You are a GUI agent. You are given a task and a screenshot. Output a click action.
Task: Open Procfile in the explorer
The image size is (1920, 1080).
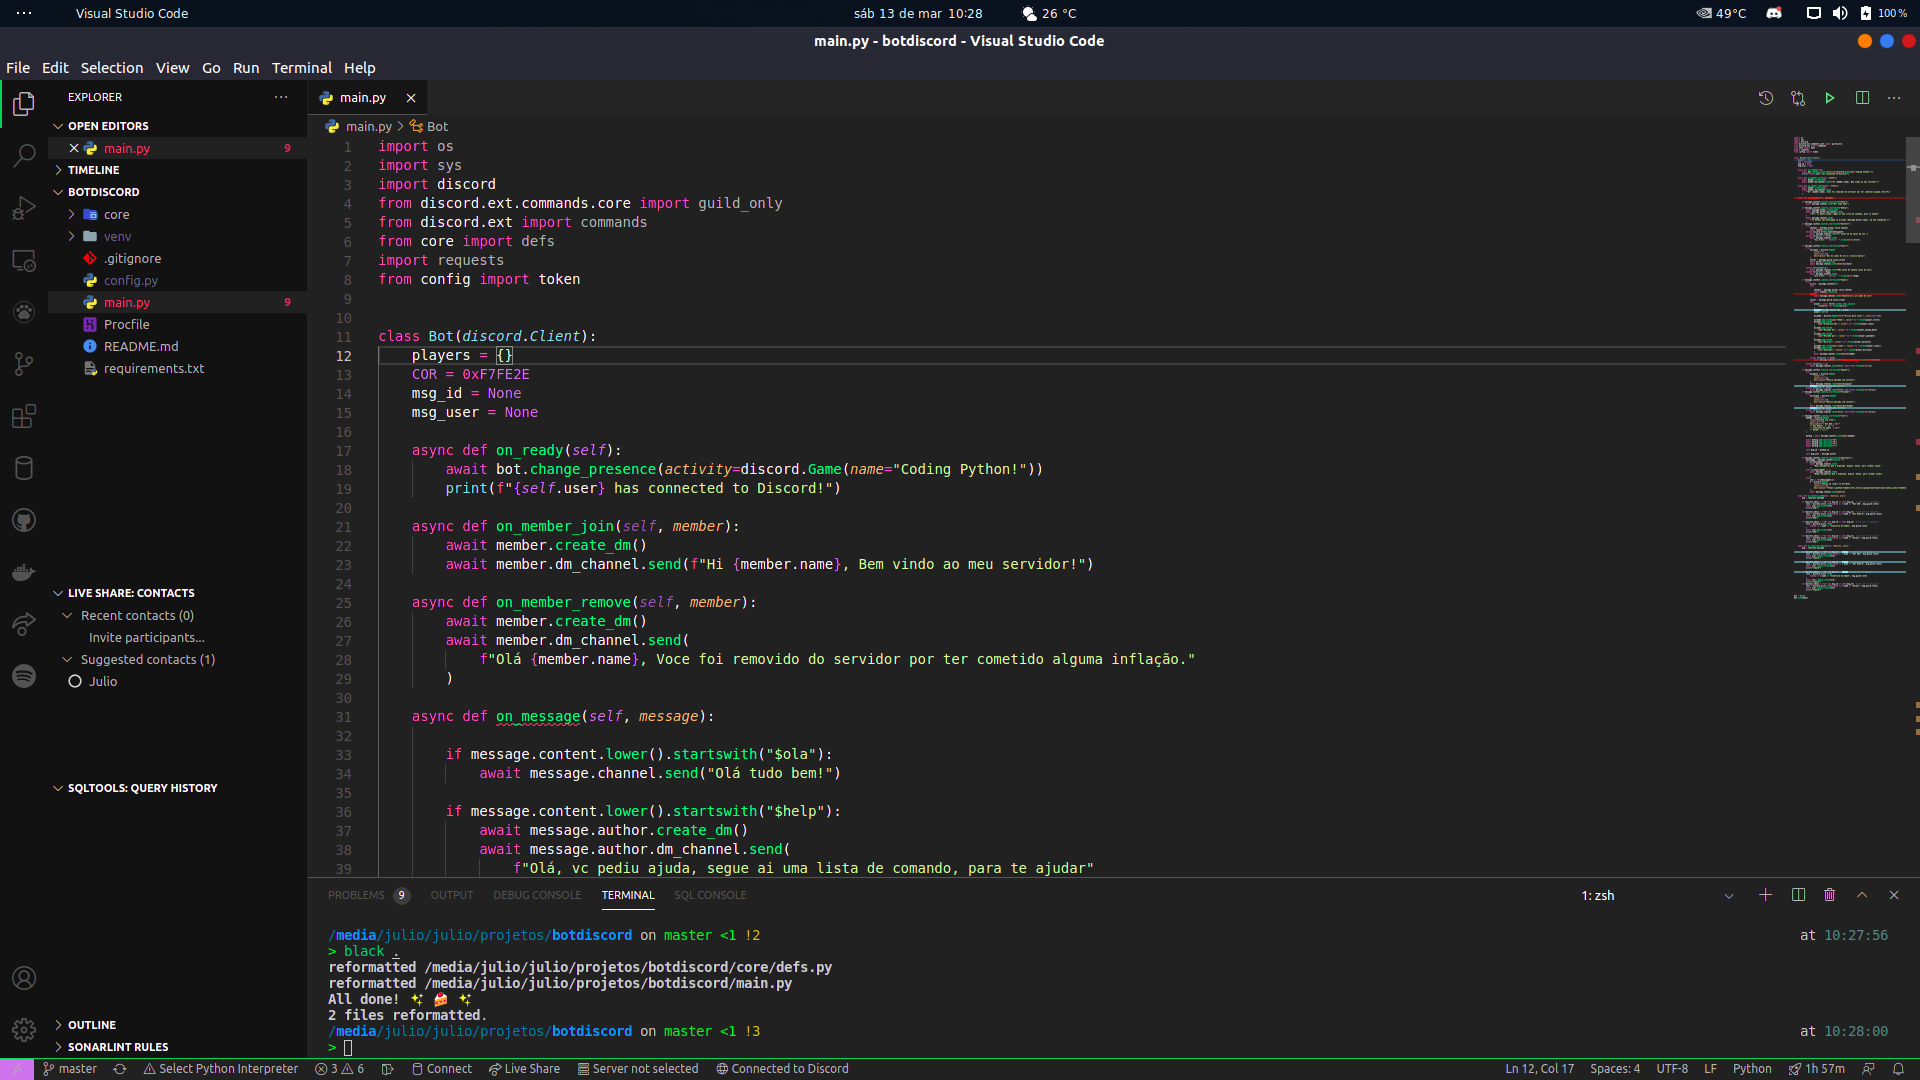[x=178, y=324]
